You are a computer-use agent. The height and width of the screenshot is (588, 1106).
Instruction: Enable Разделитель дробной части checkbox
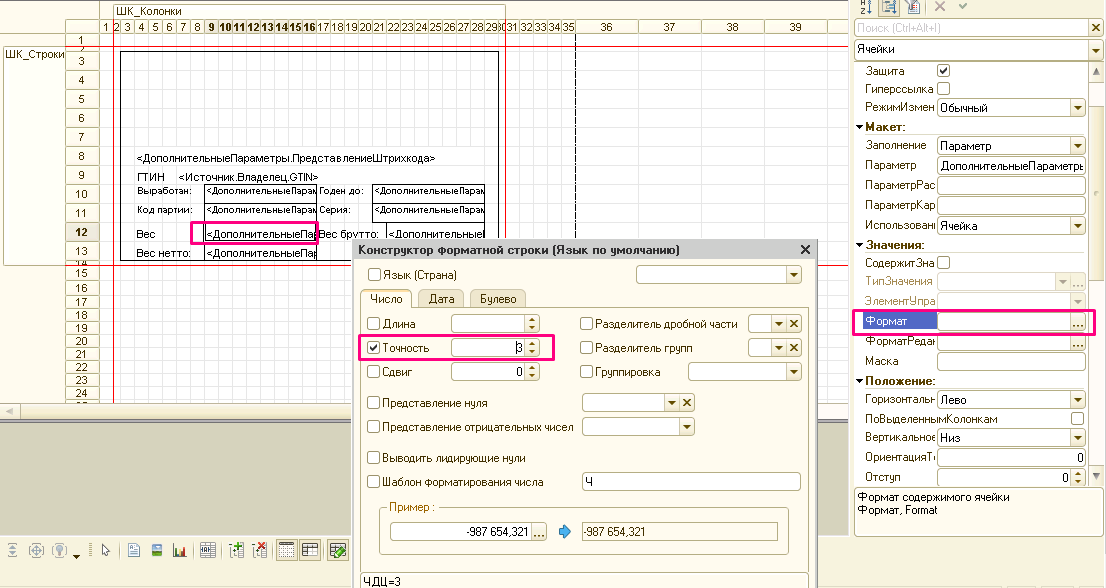pyautogui.click(x=586, y=324)
